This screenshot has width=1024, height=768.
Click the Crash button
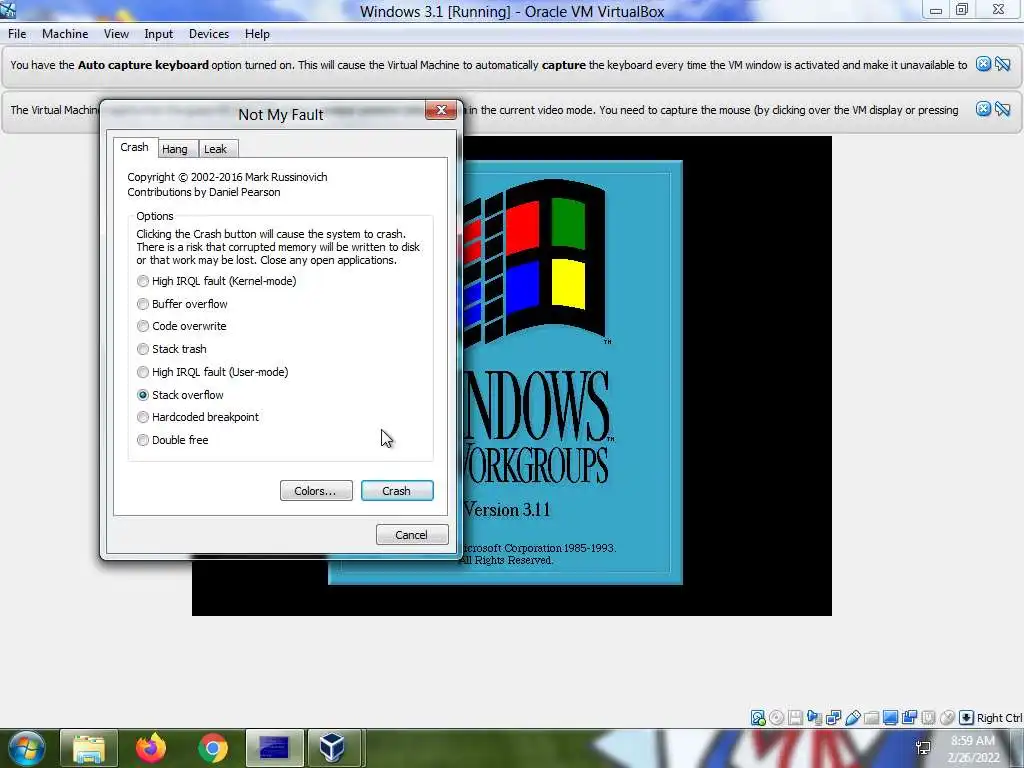coord(396,490)
